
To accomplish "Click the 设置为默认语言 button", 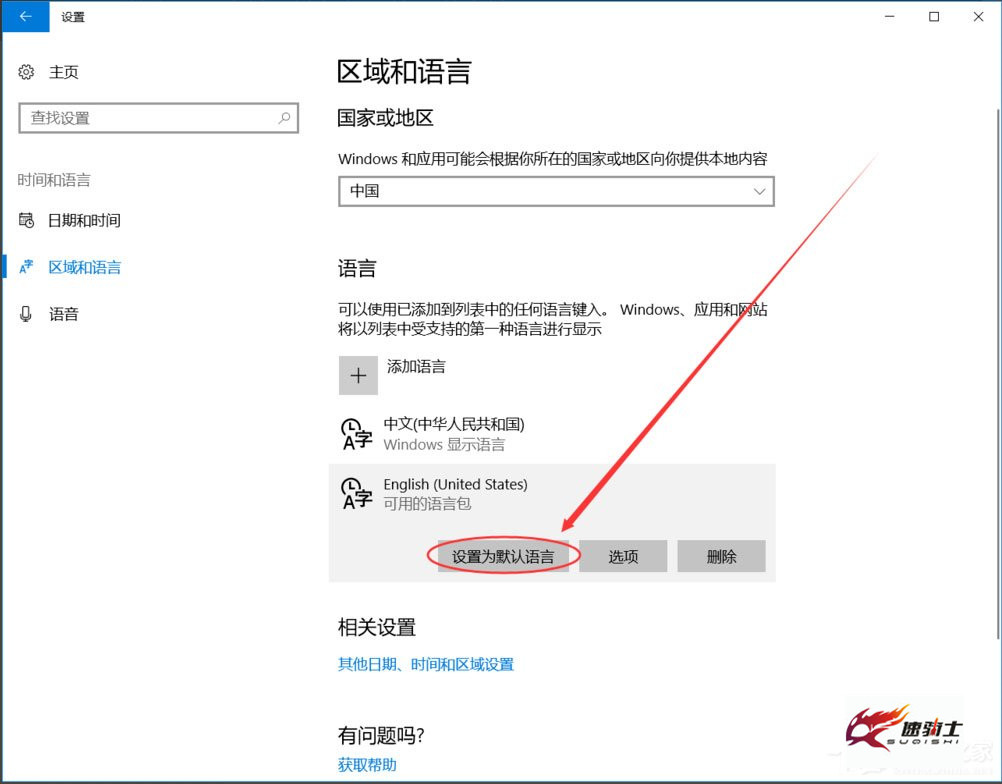I will 503,556.
